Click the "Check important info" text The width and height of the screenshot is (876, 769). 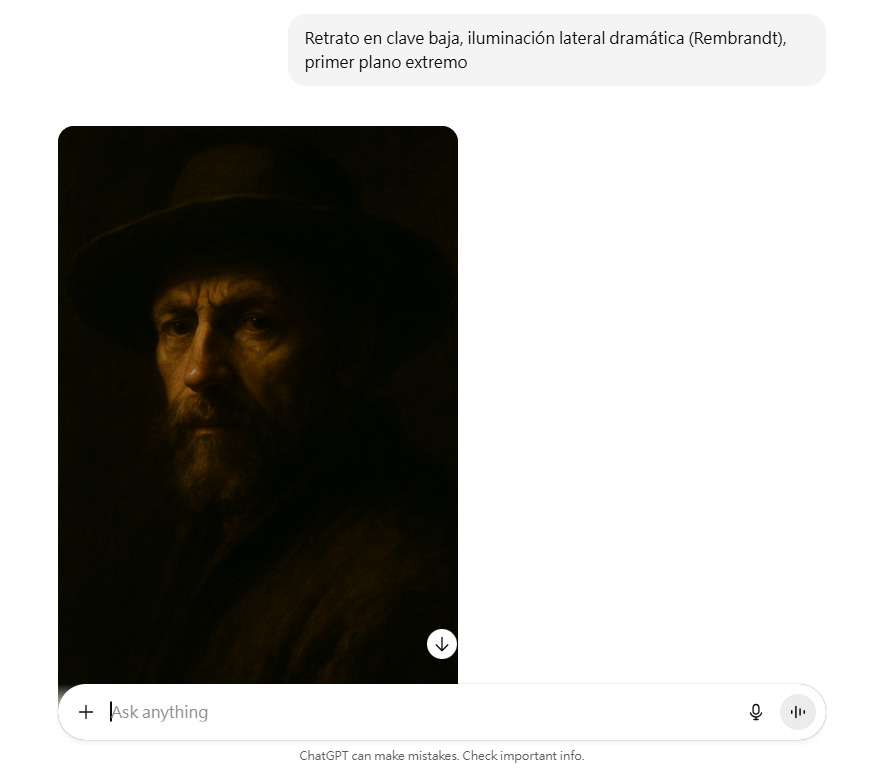click(x=523, y=756)
